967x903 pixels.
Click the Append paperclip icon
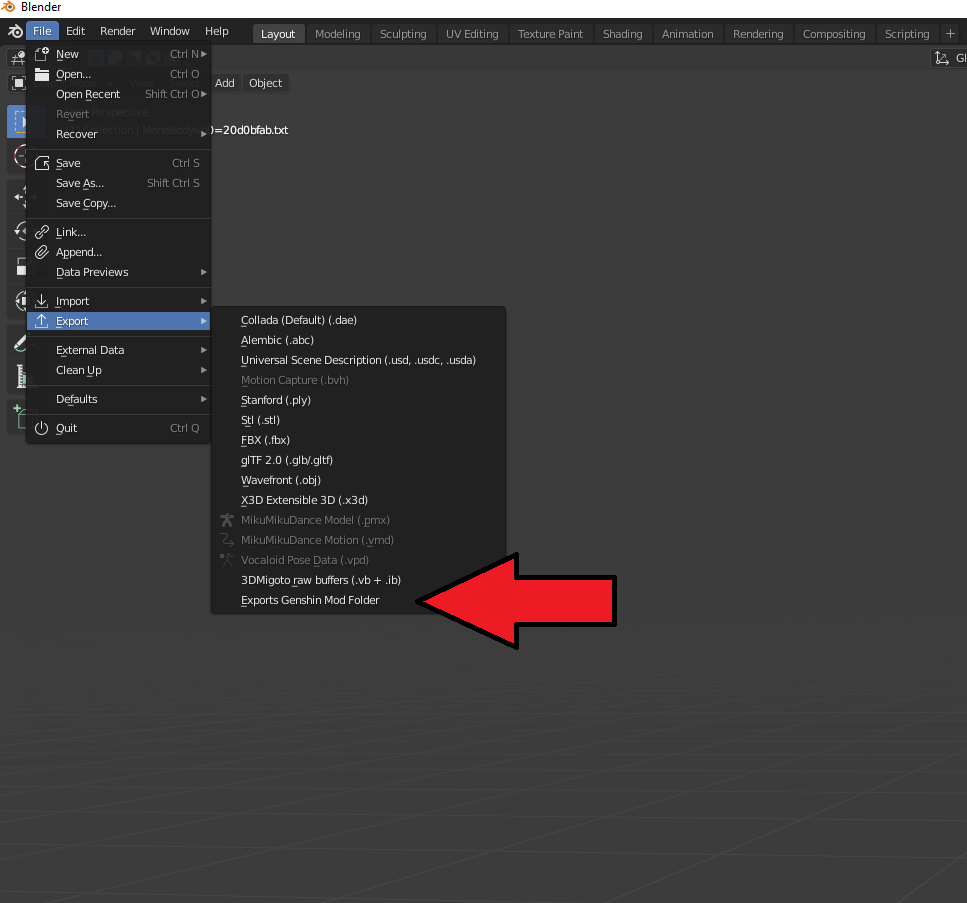[41, 252]
